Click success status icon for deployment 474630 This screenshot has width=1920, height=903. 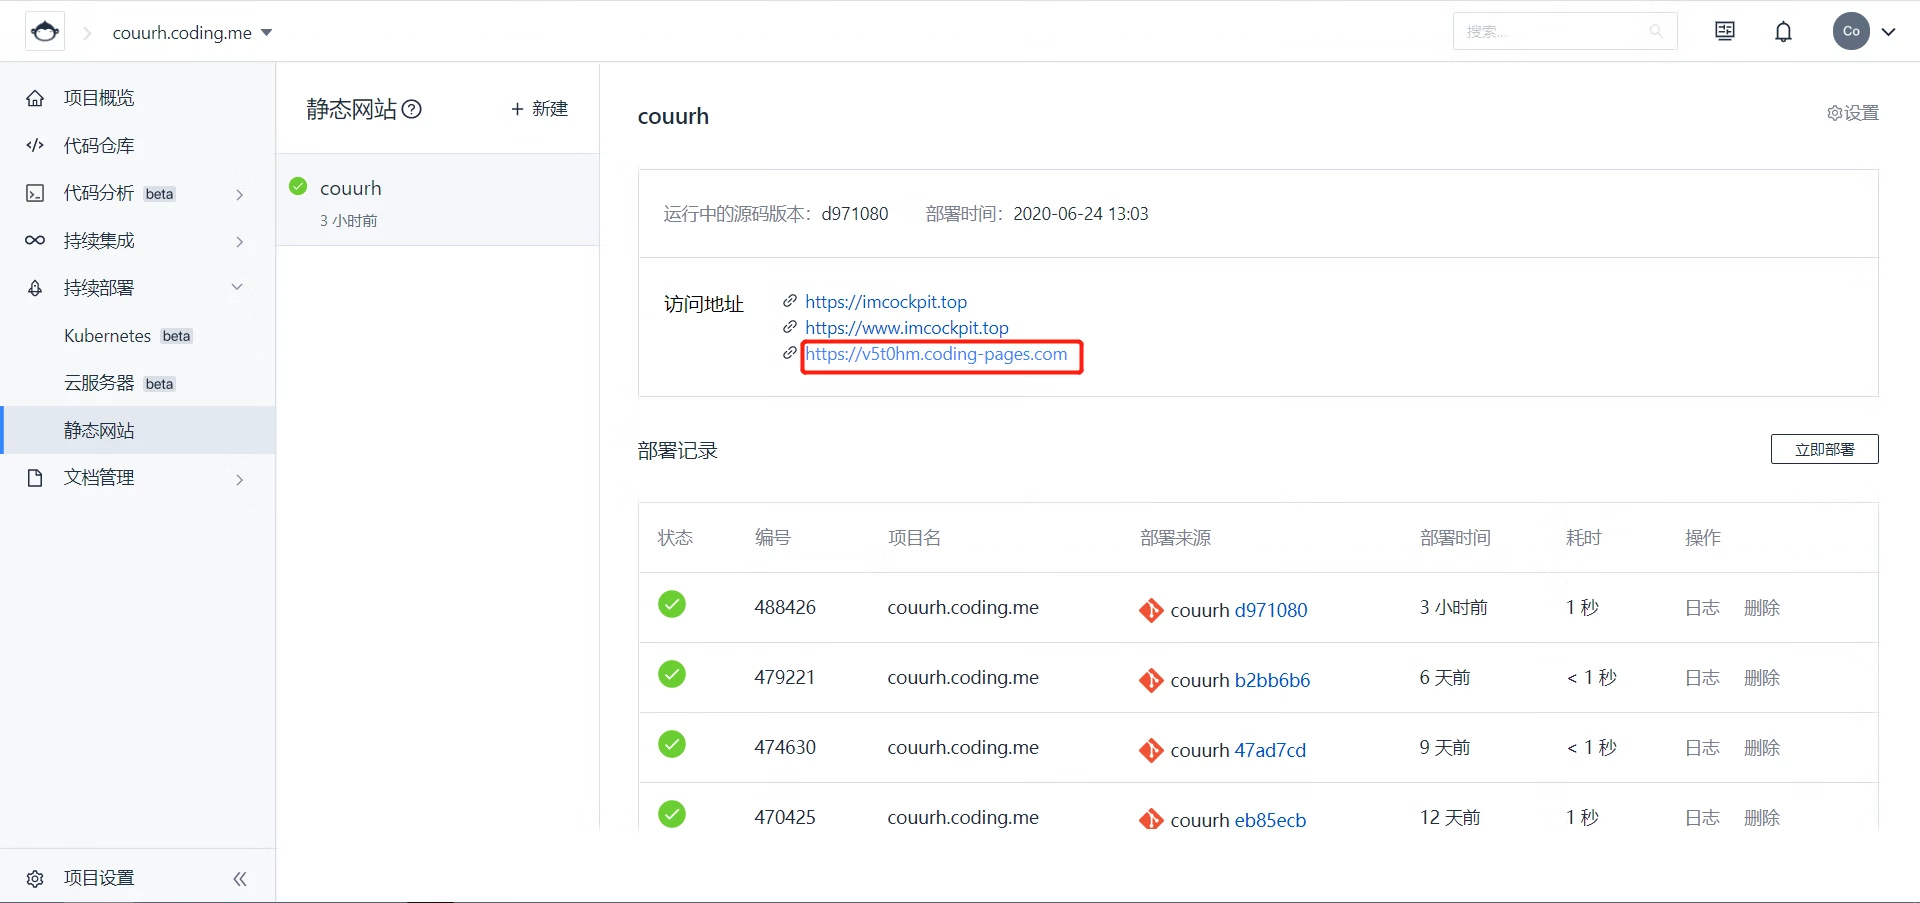coord(672,744)
